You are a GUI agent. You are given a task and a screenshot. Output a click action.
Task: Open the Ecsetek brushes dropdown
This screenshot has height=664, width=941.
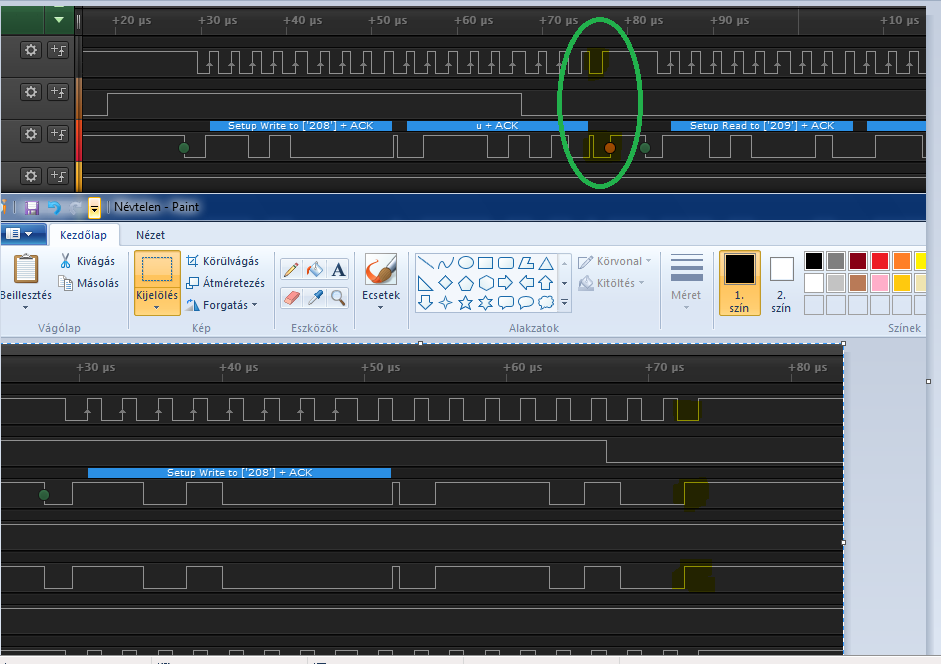coord(380,307)
